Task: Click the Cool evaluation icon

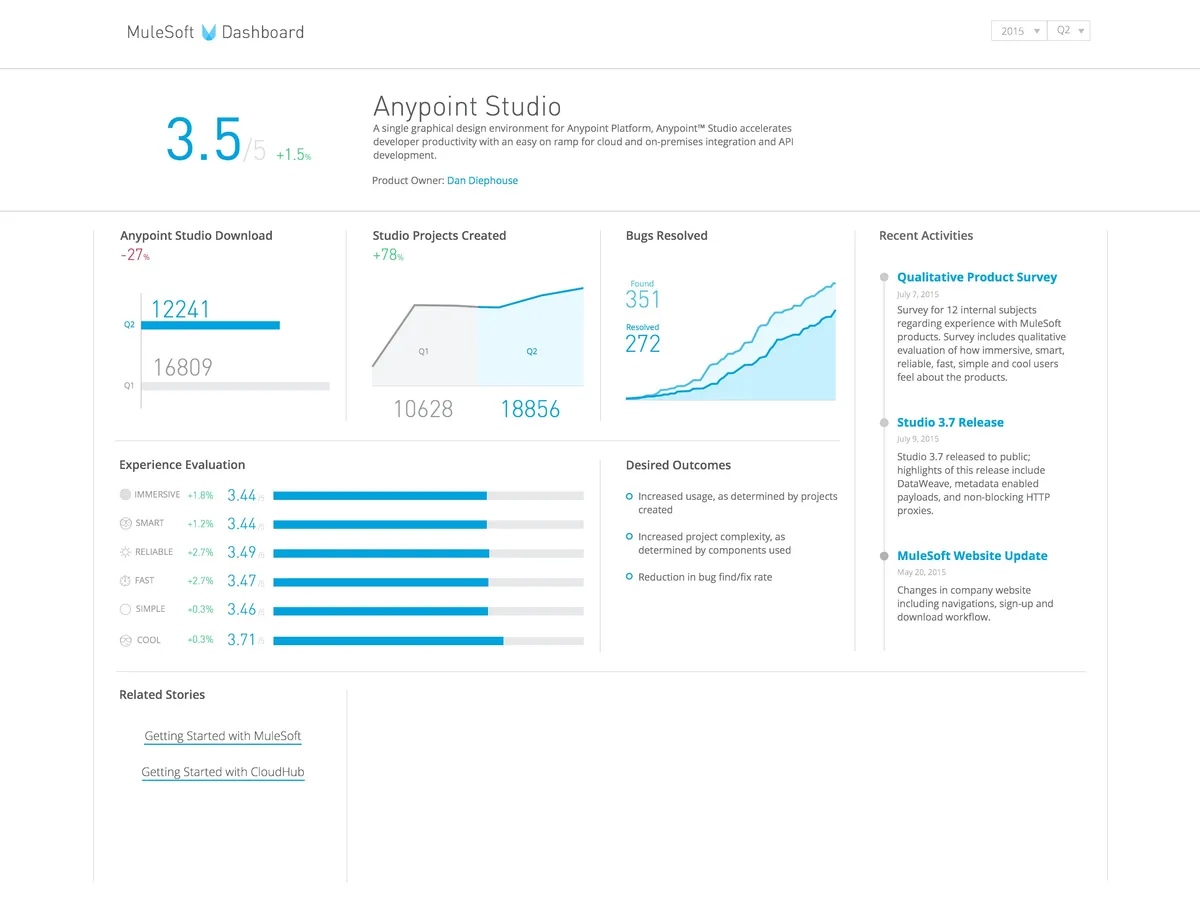Action: [125, 639]
